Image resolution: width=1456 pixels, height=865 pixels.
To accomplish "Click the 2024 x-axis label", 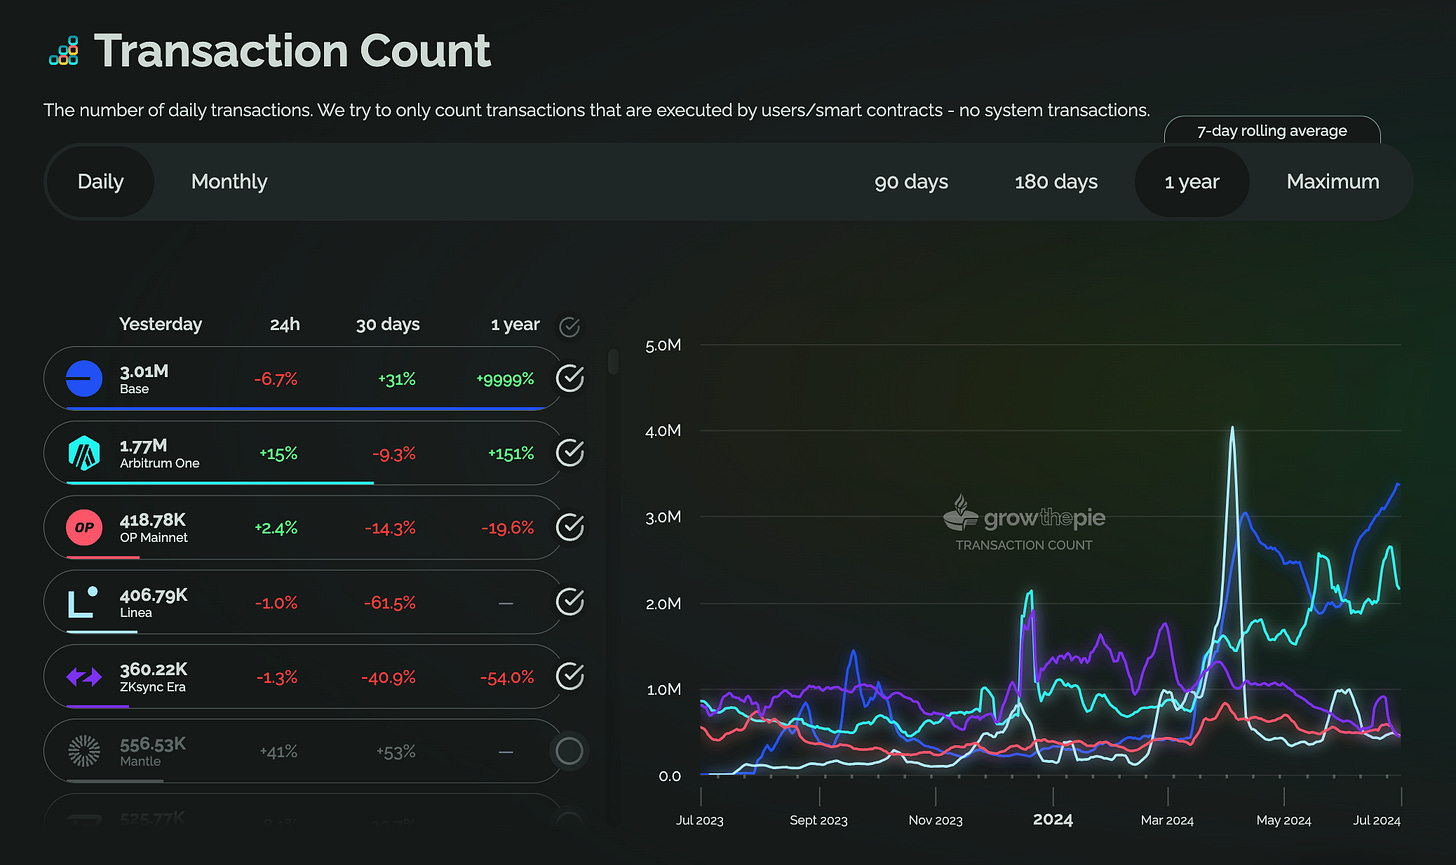I will (x=1053, y=820).
